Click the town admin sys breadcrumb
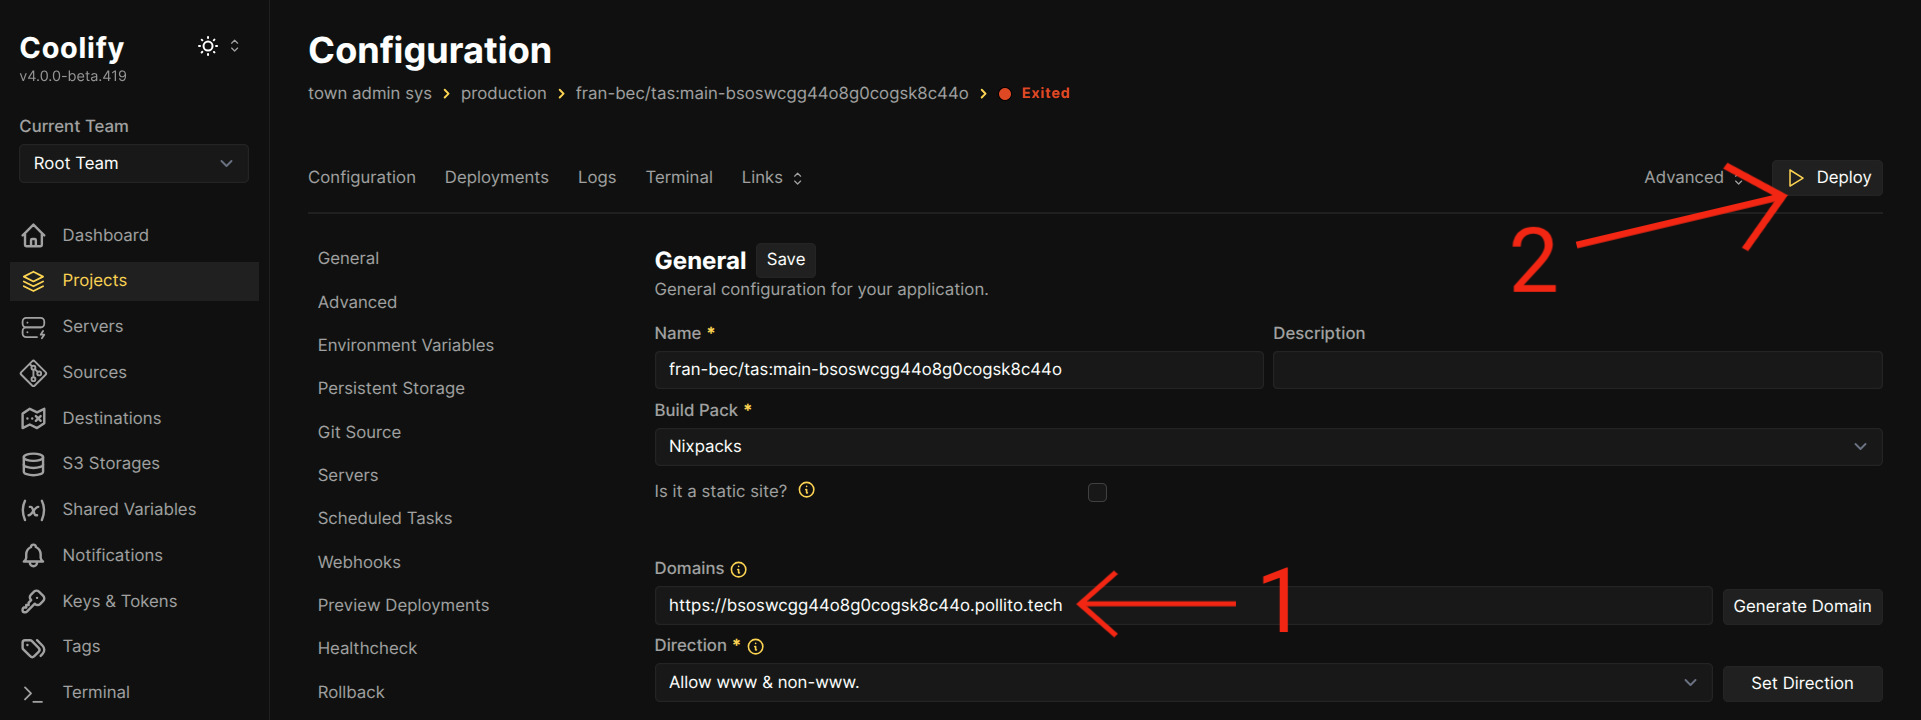Image resolution: width=1921 pixels, height=720 pixels. coord(370,93)
